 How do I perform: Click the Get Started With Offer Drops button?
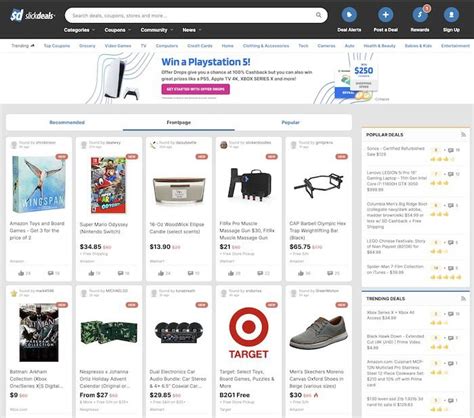196,89
